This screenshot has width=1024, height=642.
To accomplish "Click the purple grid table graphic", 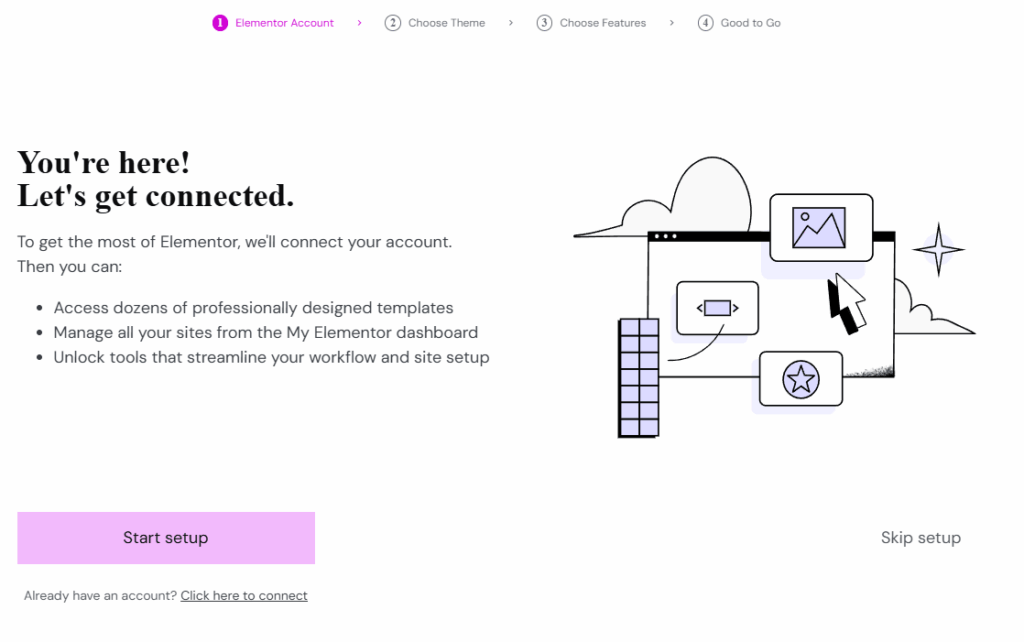I will click(x=639, y=378).
